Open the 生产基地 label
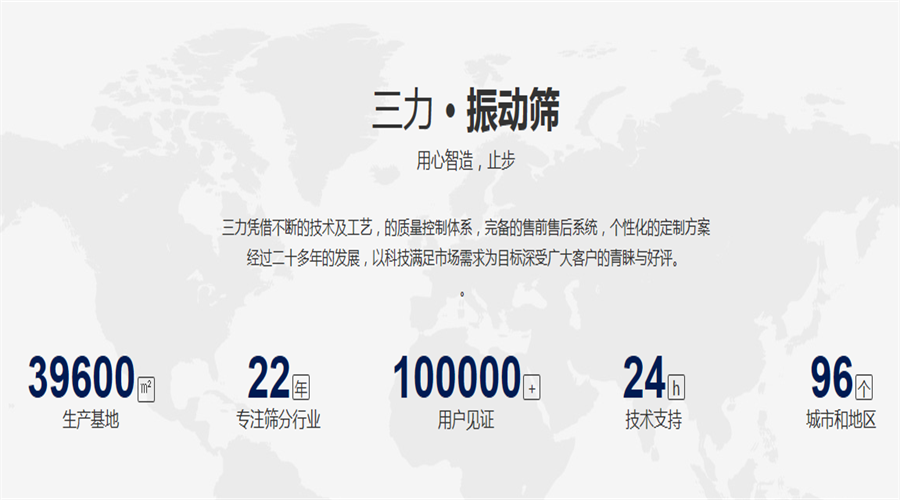900x500 pixels. coord(91,420)
